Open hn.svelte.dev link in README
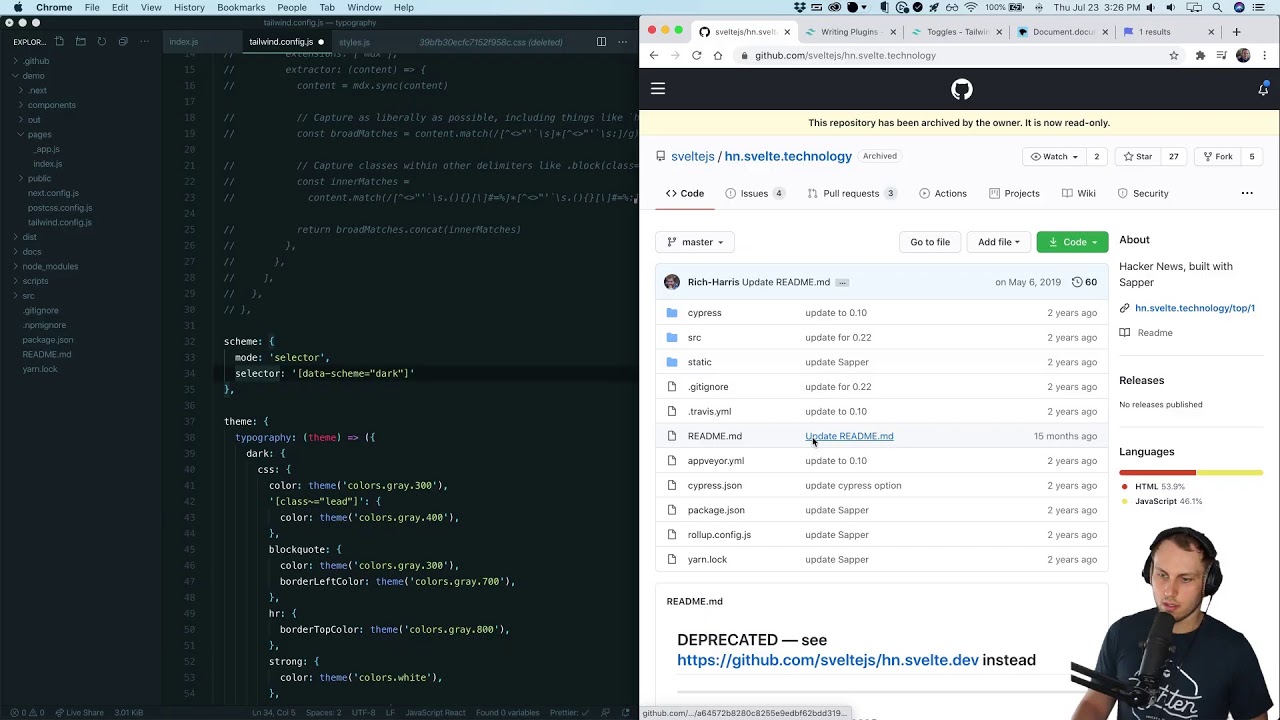The width and height of the screenshot is (1280, 720). click(x=828, y=660)
